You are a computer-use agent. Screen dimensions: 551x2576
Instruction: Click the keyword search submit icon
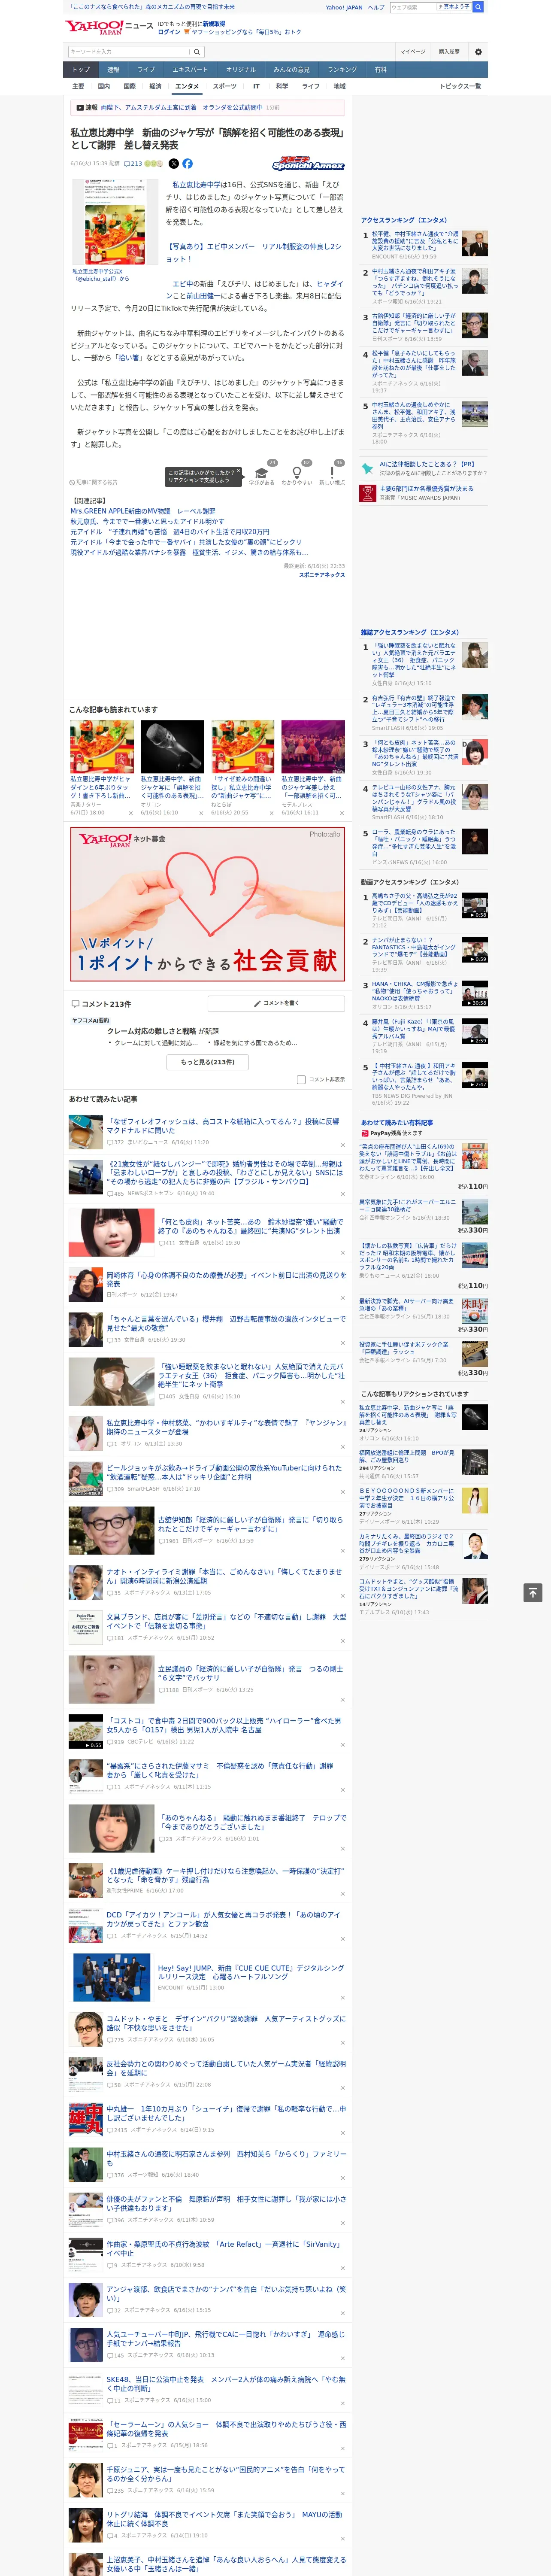[197, 52]
